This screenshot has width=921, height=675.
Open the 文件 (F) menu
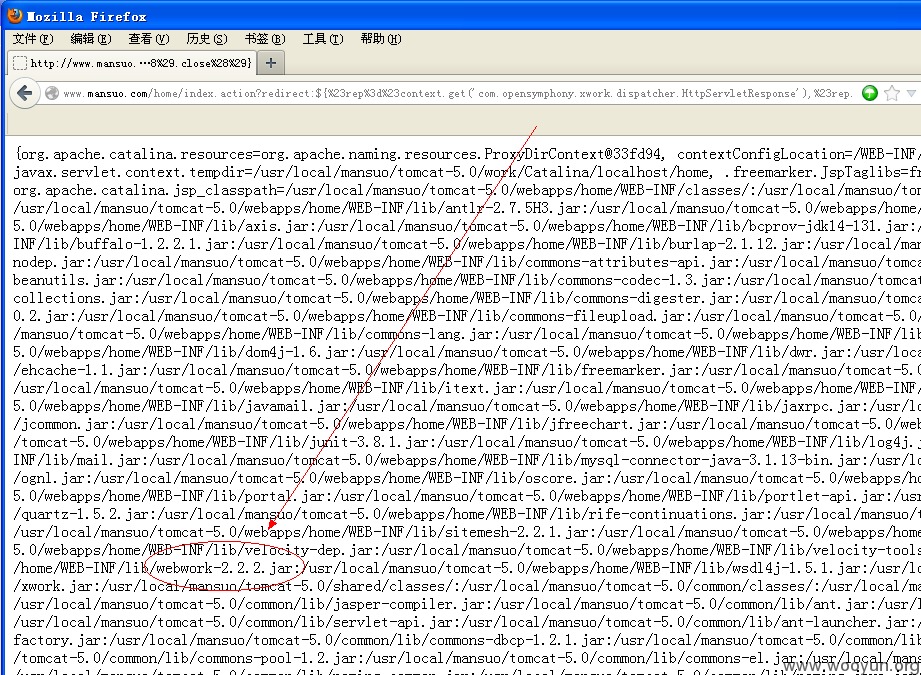[33, 39]
